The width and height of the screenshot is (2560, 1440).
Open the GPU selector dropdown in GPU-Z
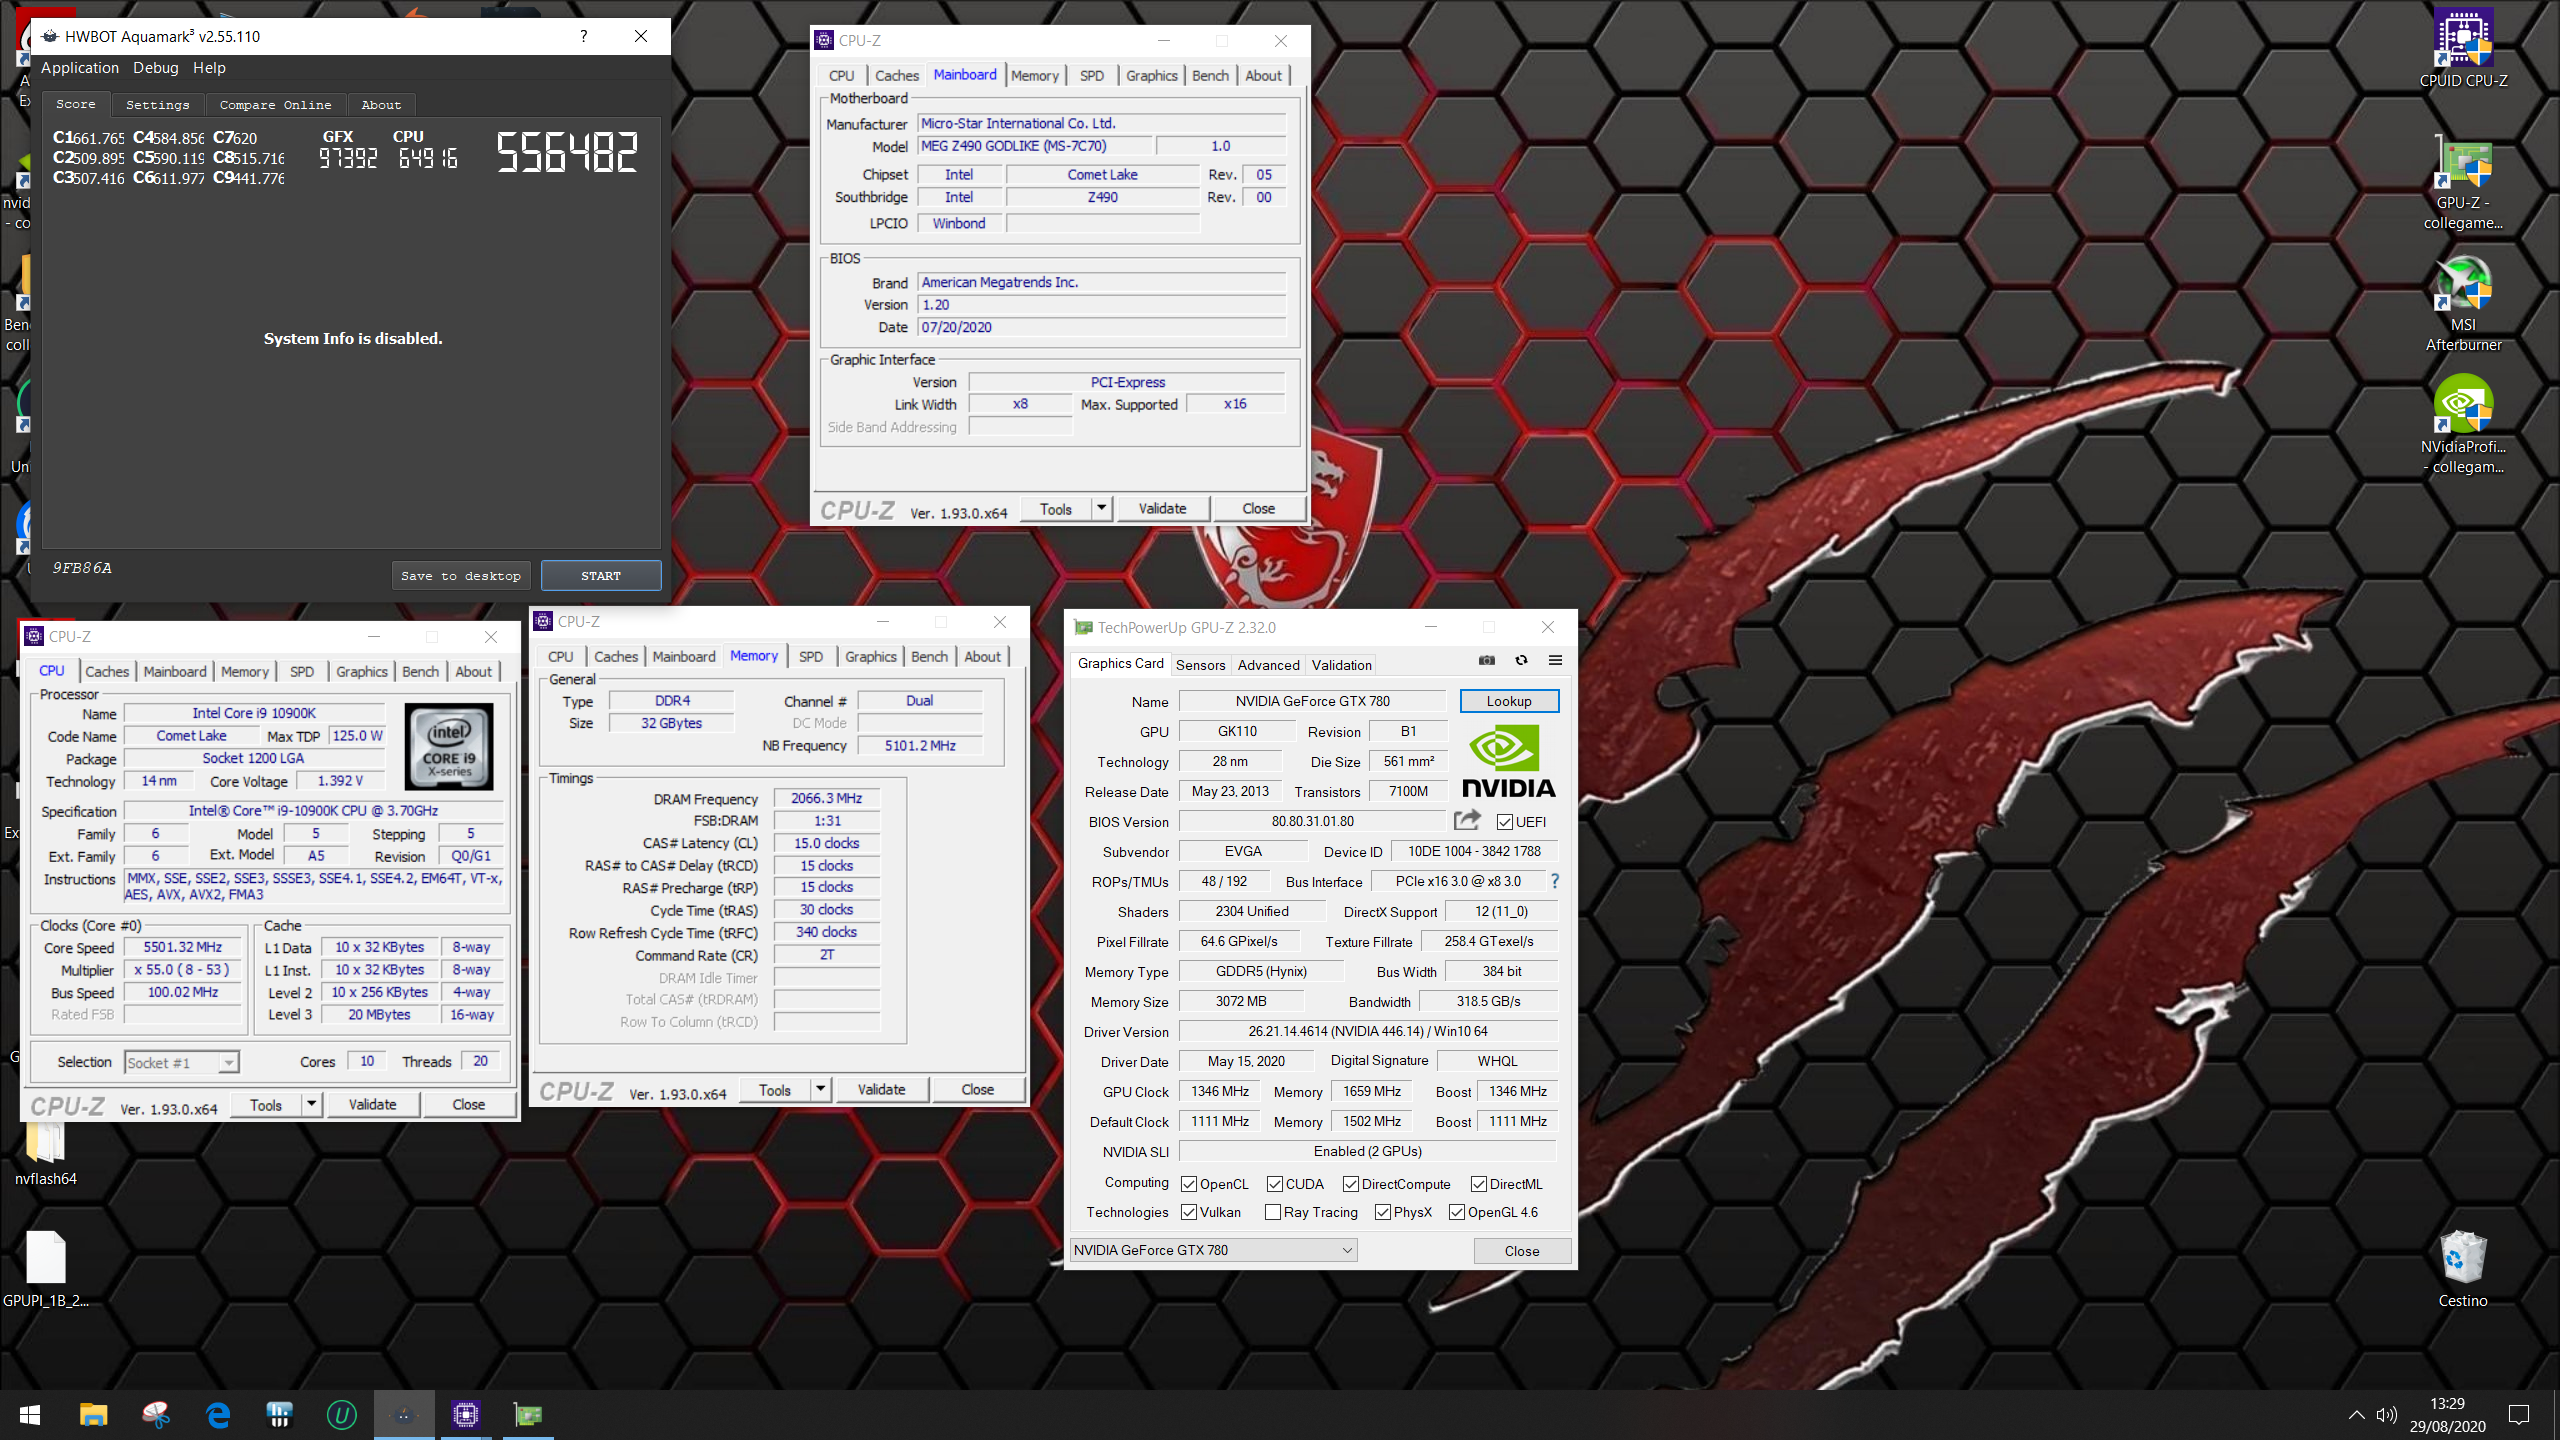(x=1213, y=1250)
